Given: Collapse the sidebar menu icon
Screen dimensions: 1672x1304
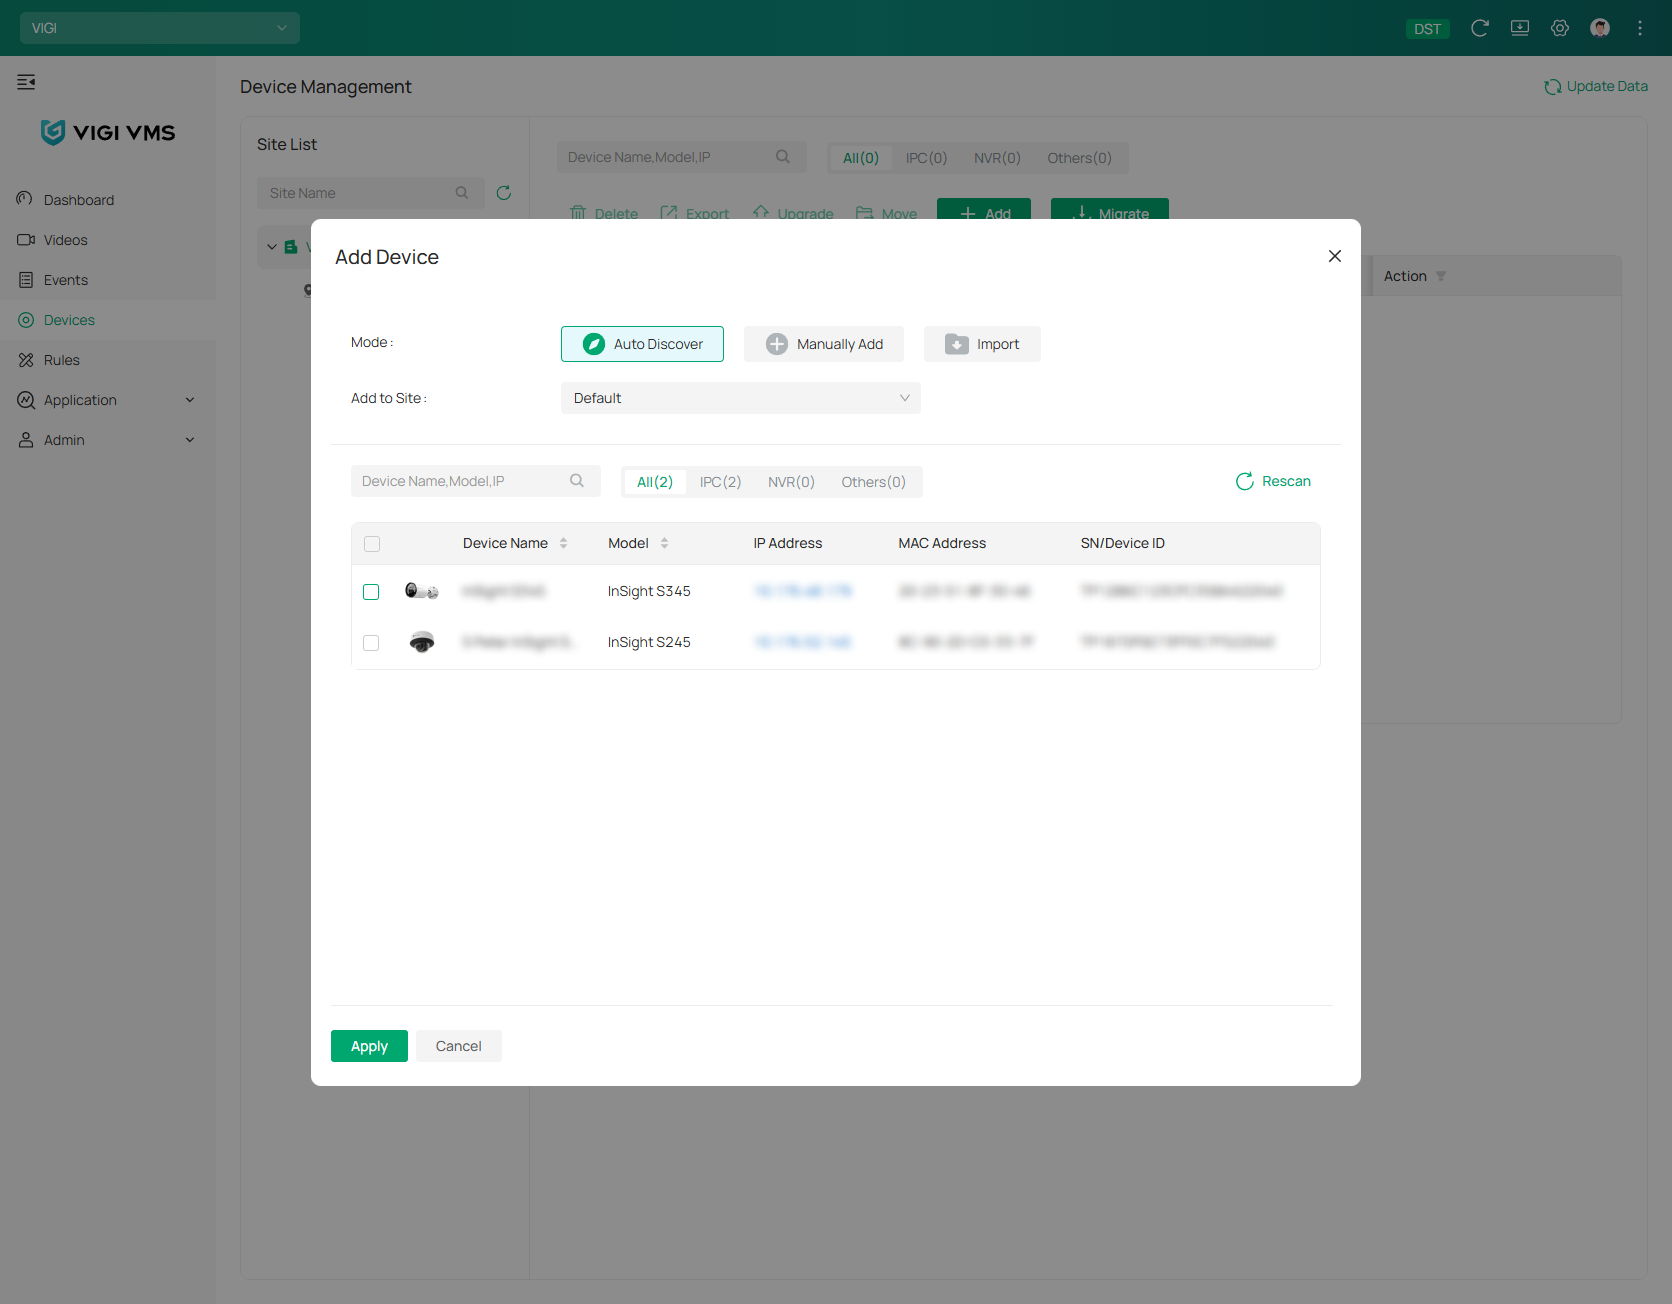Looking at the screenshot, I should [x=26, y=82].
